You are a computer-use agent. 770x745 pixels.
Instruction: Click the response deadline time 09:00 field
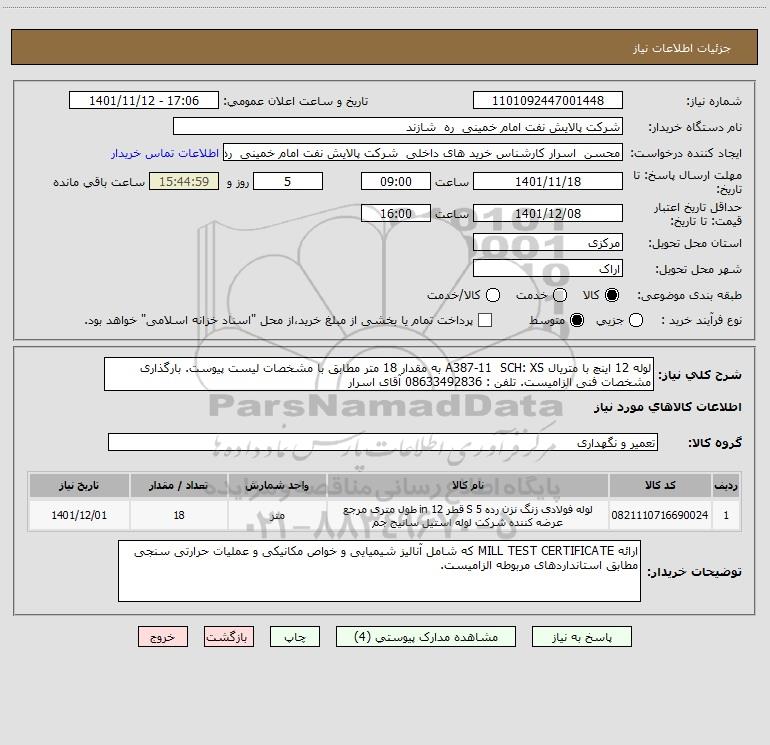click(x=396, y=182)
